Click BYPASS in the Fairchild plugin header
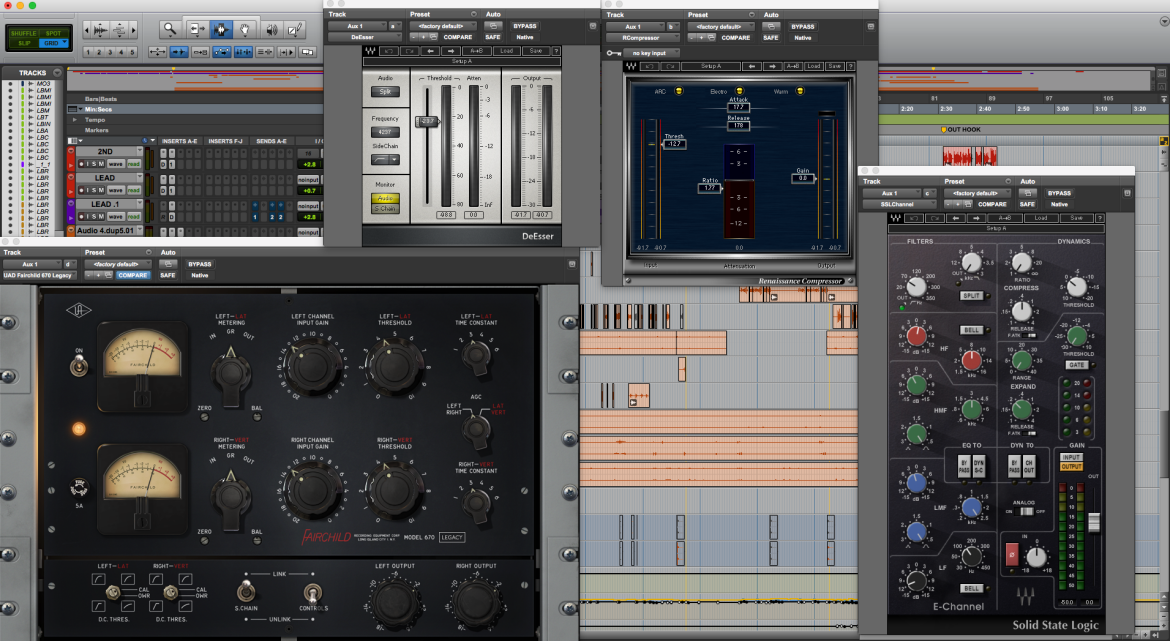 (x=199, y=264)
